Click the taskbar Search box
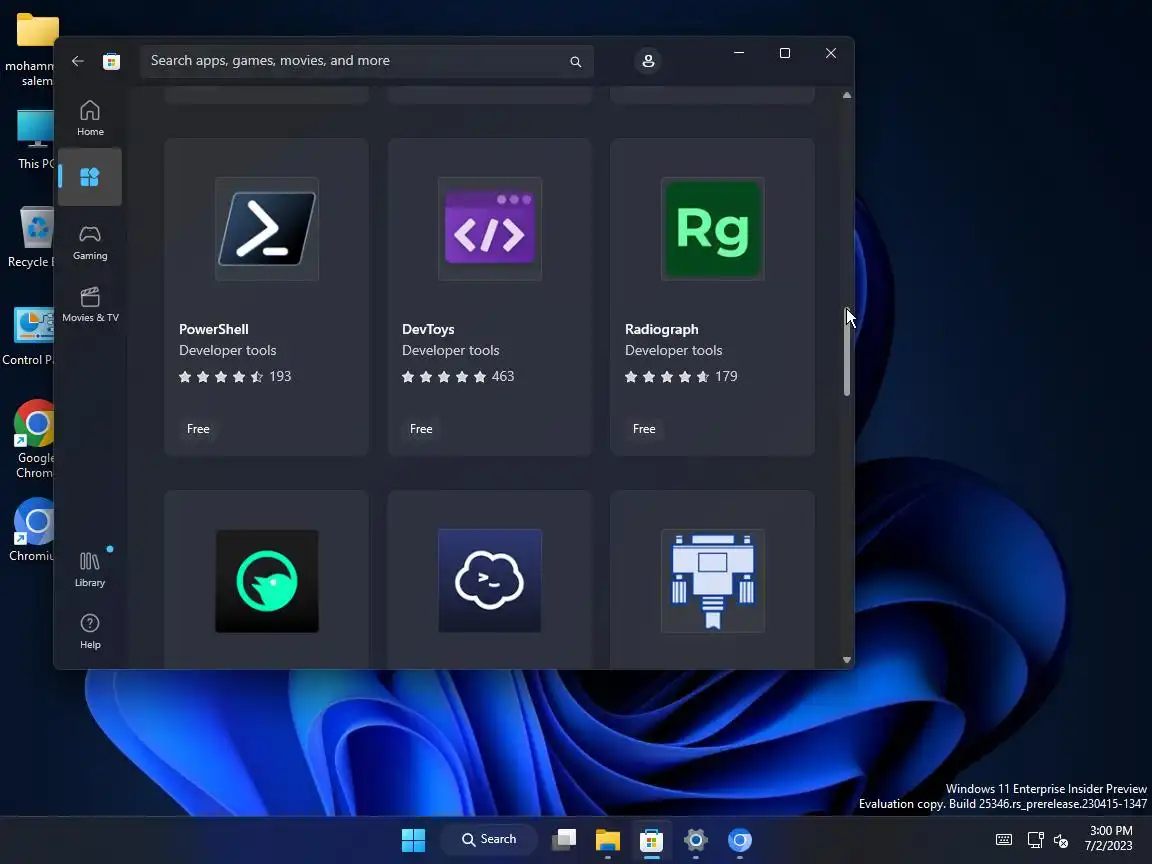The image size is (1152, 864). (489, 839)
